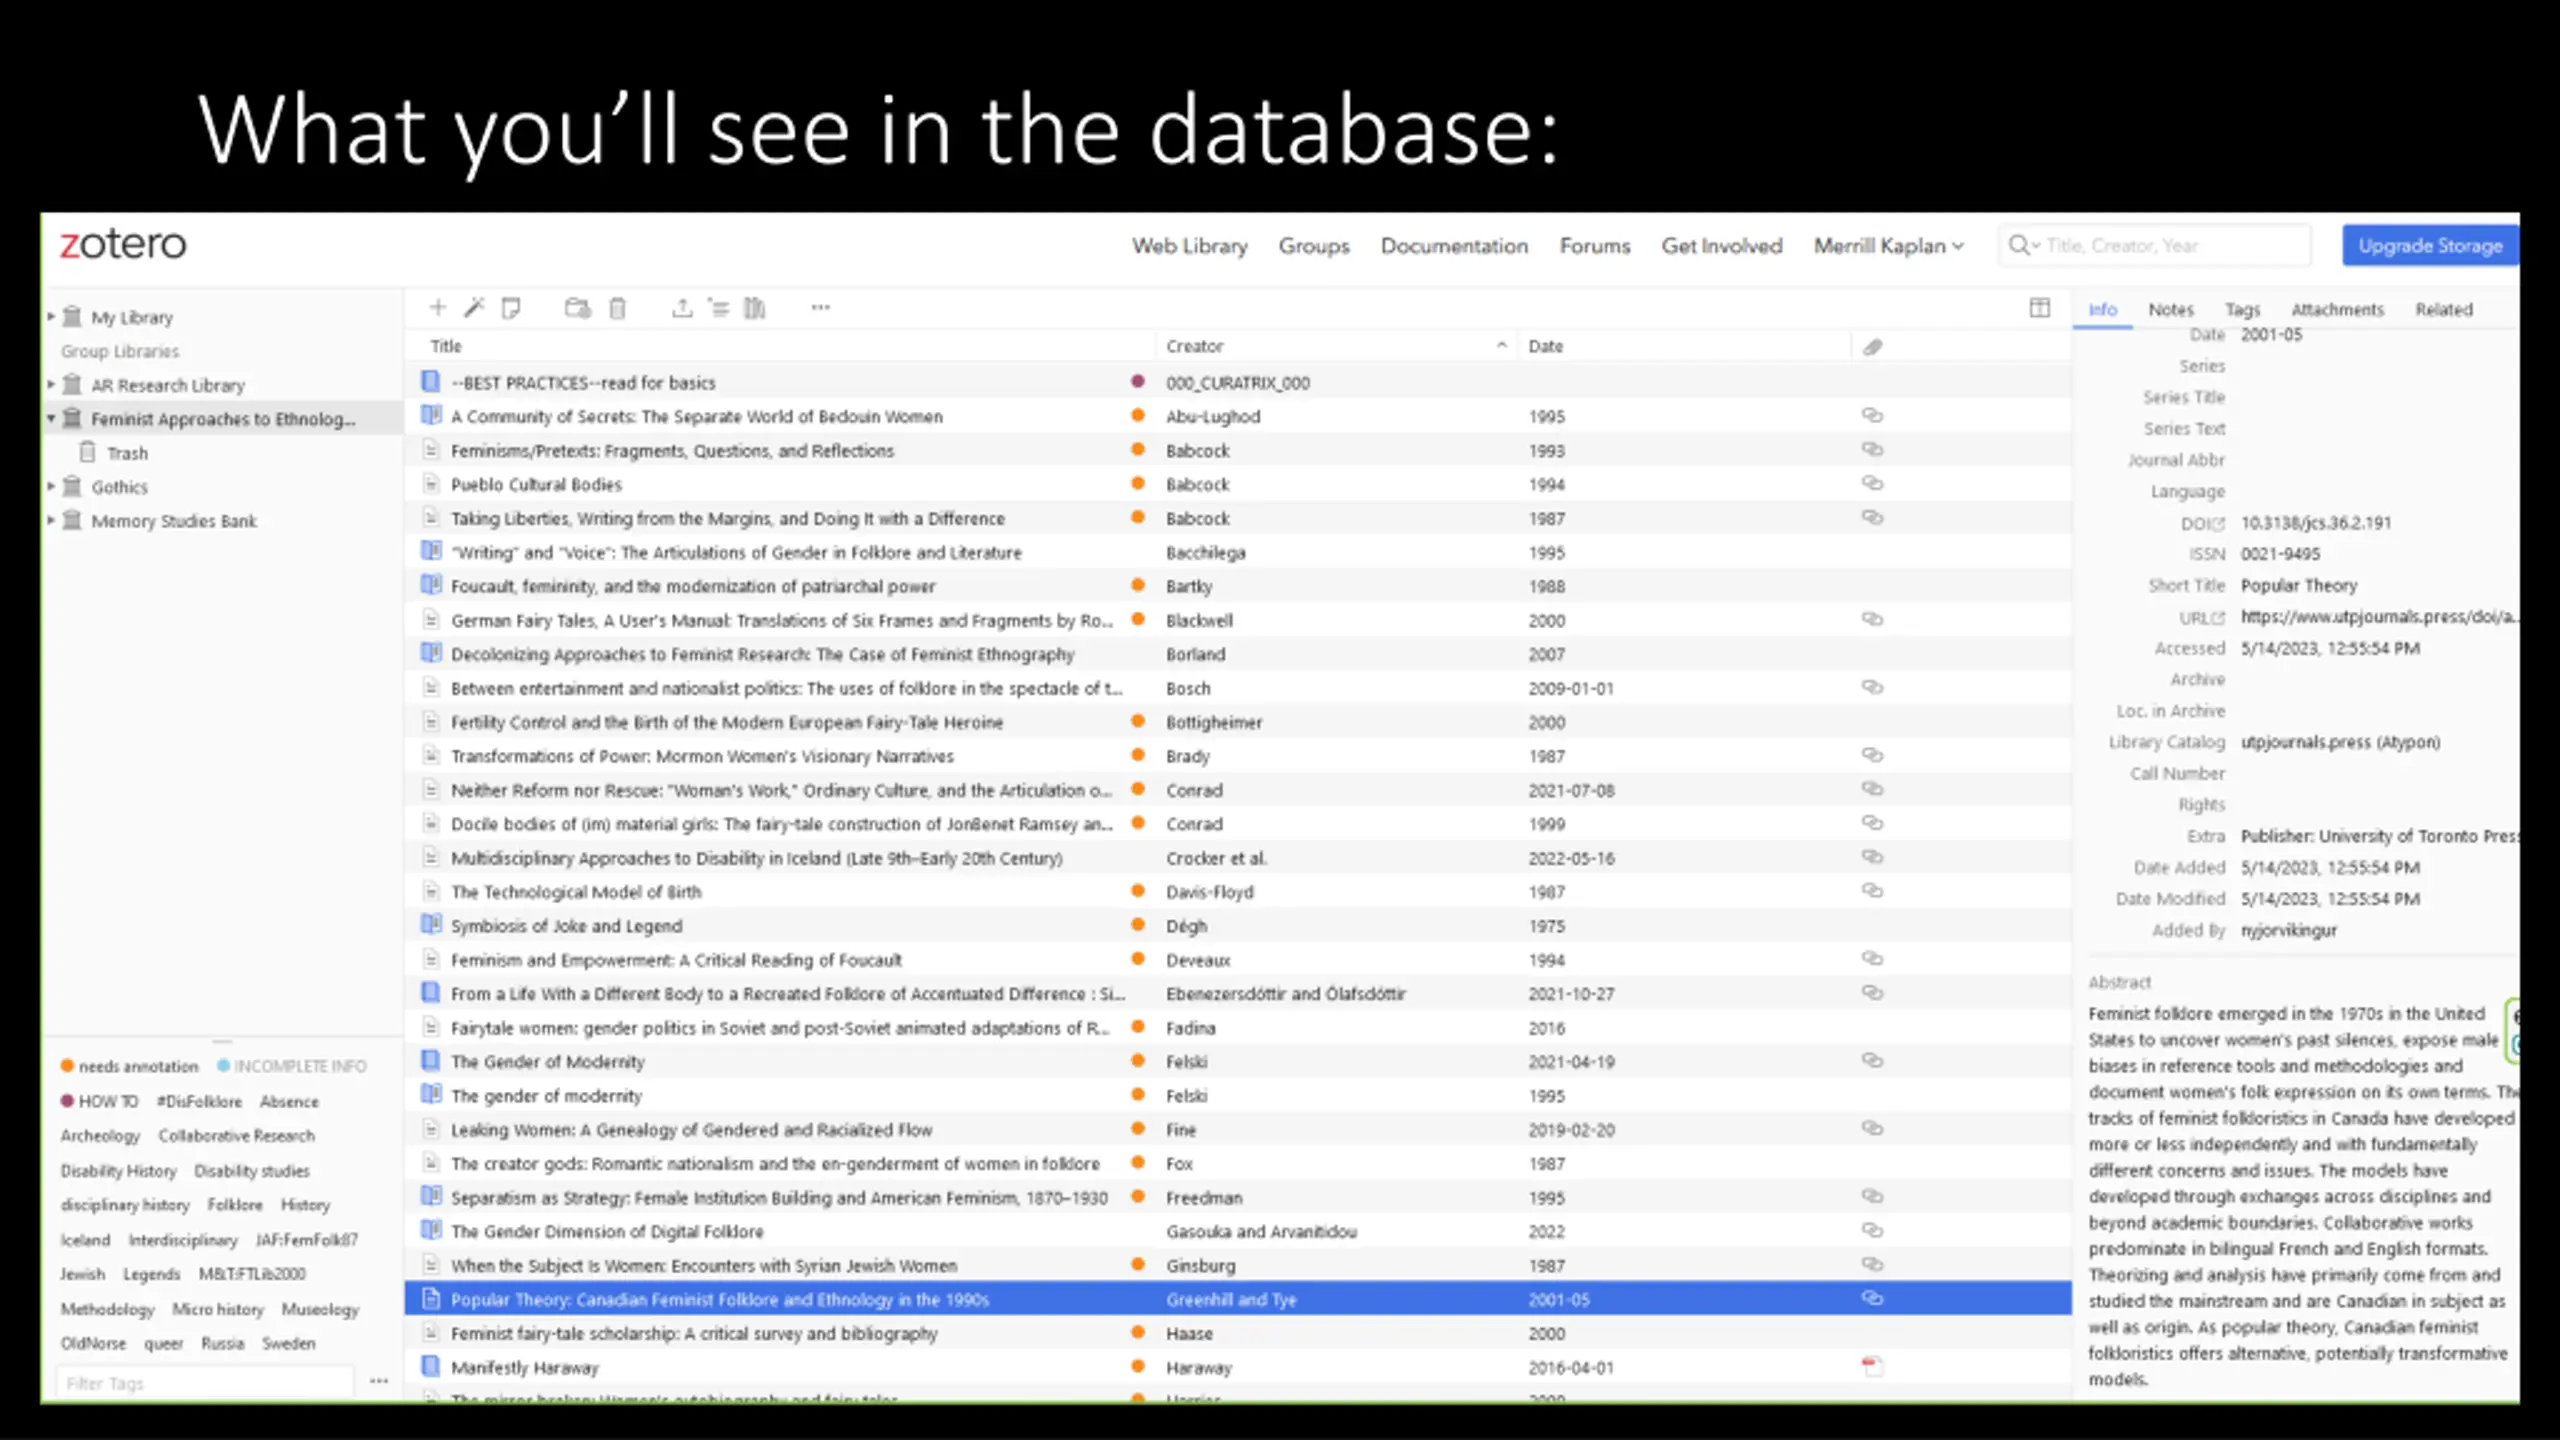Toggle the 'needs annotation' orange tag filter
Image resolution: width=2560 pixels, height=1440 pixels.
pos(130,1066)
